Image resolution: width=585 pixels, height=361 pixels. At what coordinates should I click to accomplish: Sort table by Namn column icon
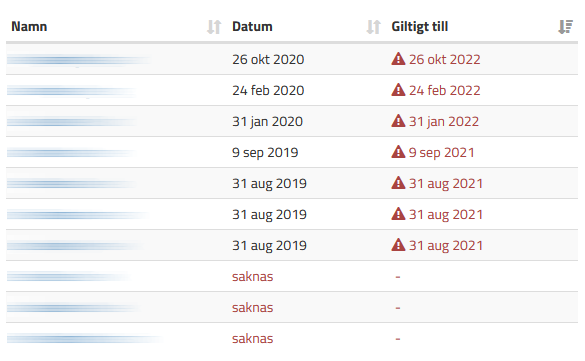tap(214, 27)
